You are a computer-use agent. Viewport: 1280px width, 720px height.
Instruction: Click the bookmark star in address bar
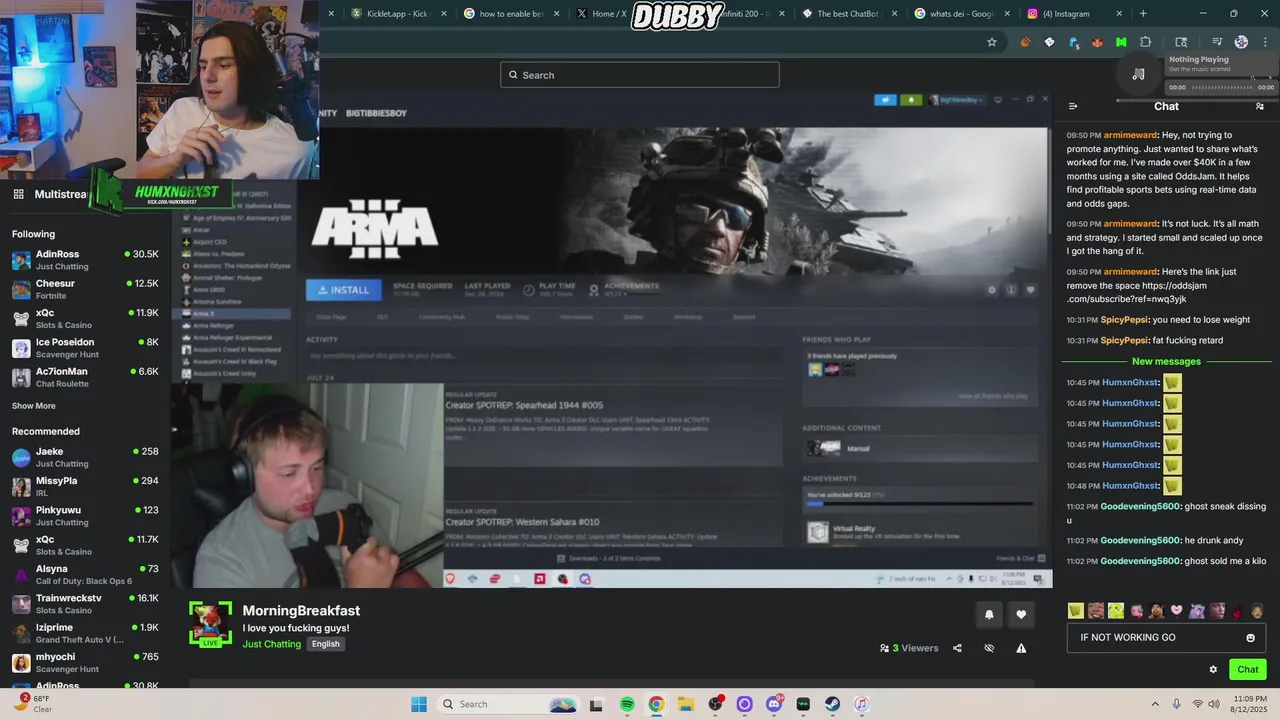[x=992, y=42]
